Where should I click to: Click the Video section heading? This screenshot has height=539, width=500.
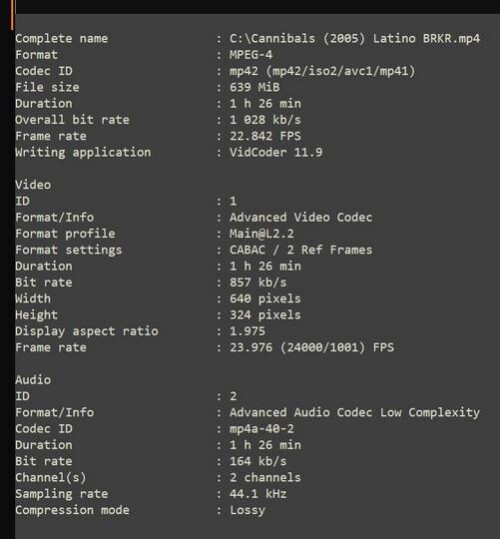tap(33, 185)
